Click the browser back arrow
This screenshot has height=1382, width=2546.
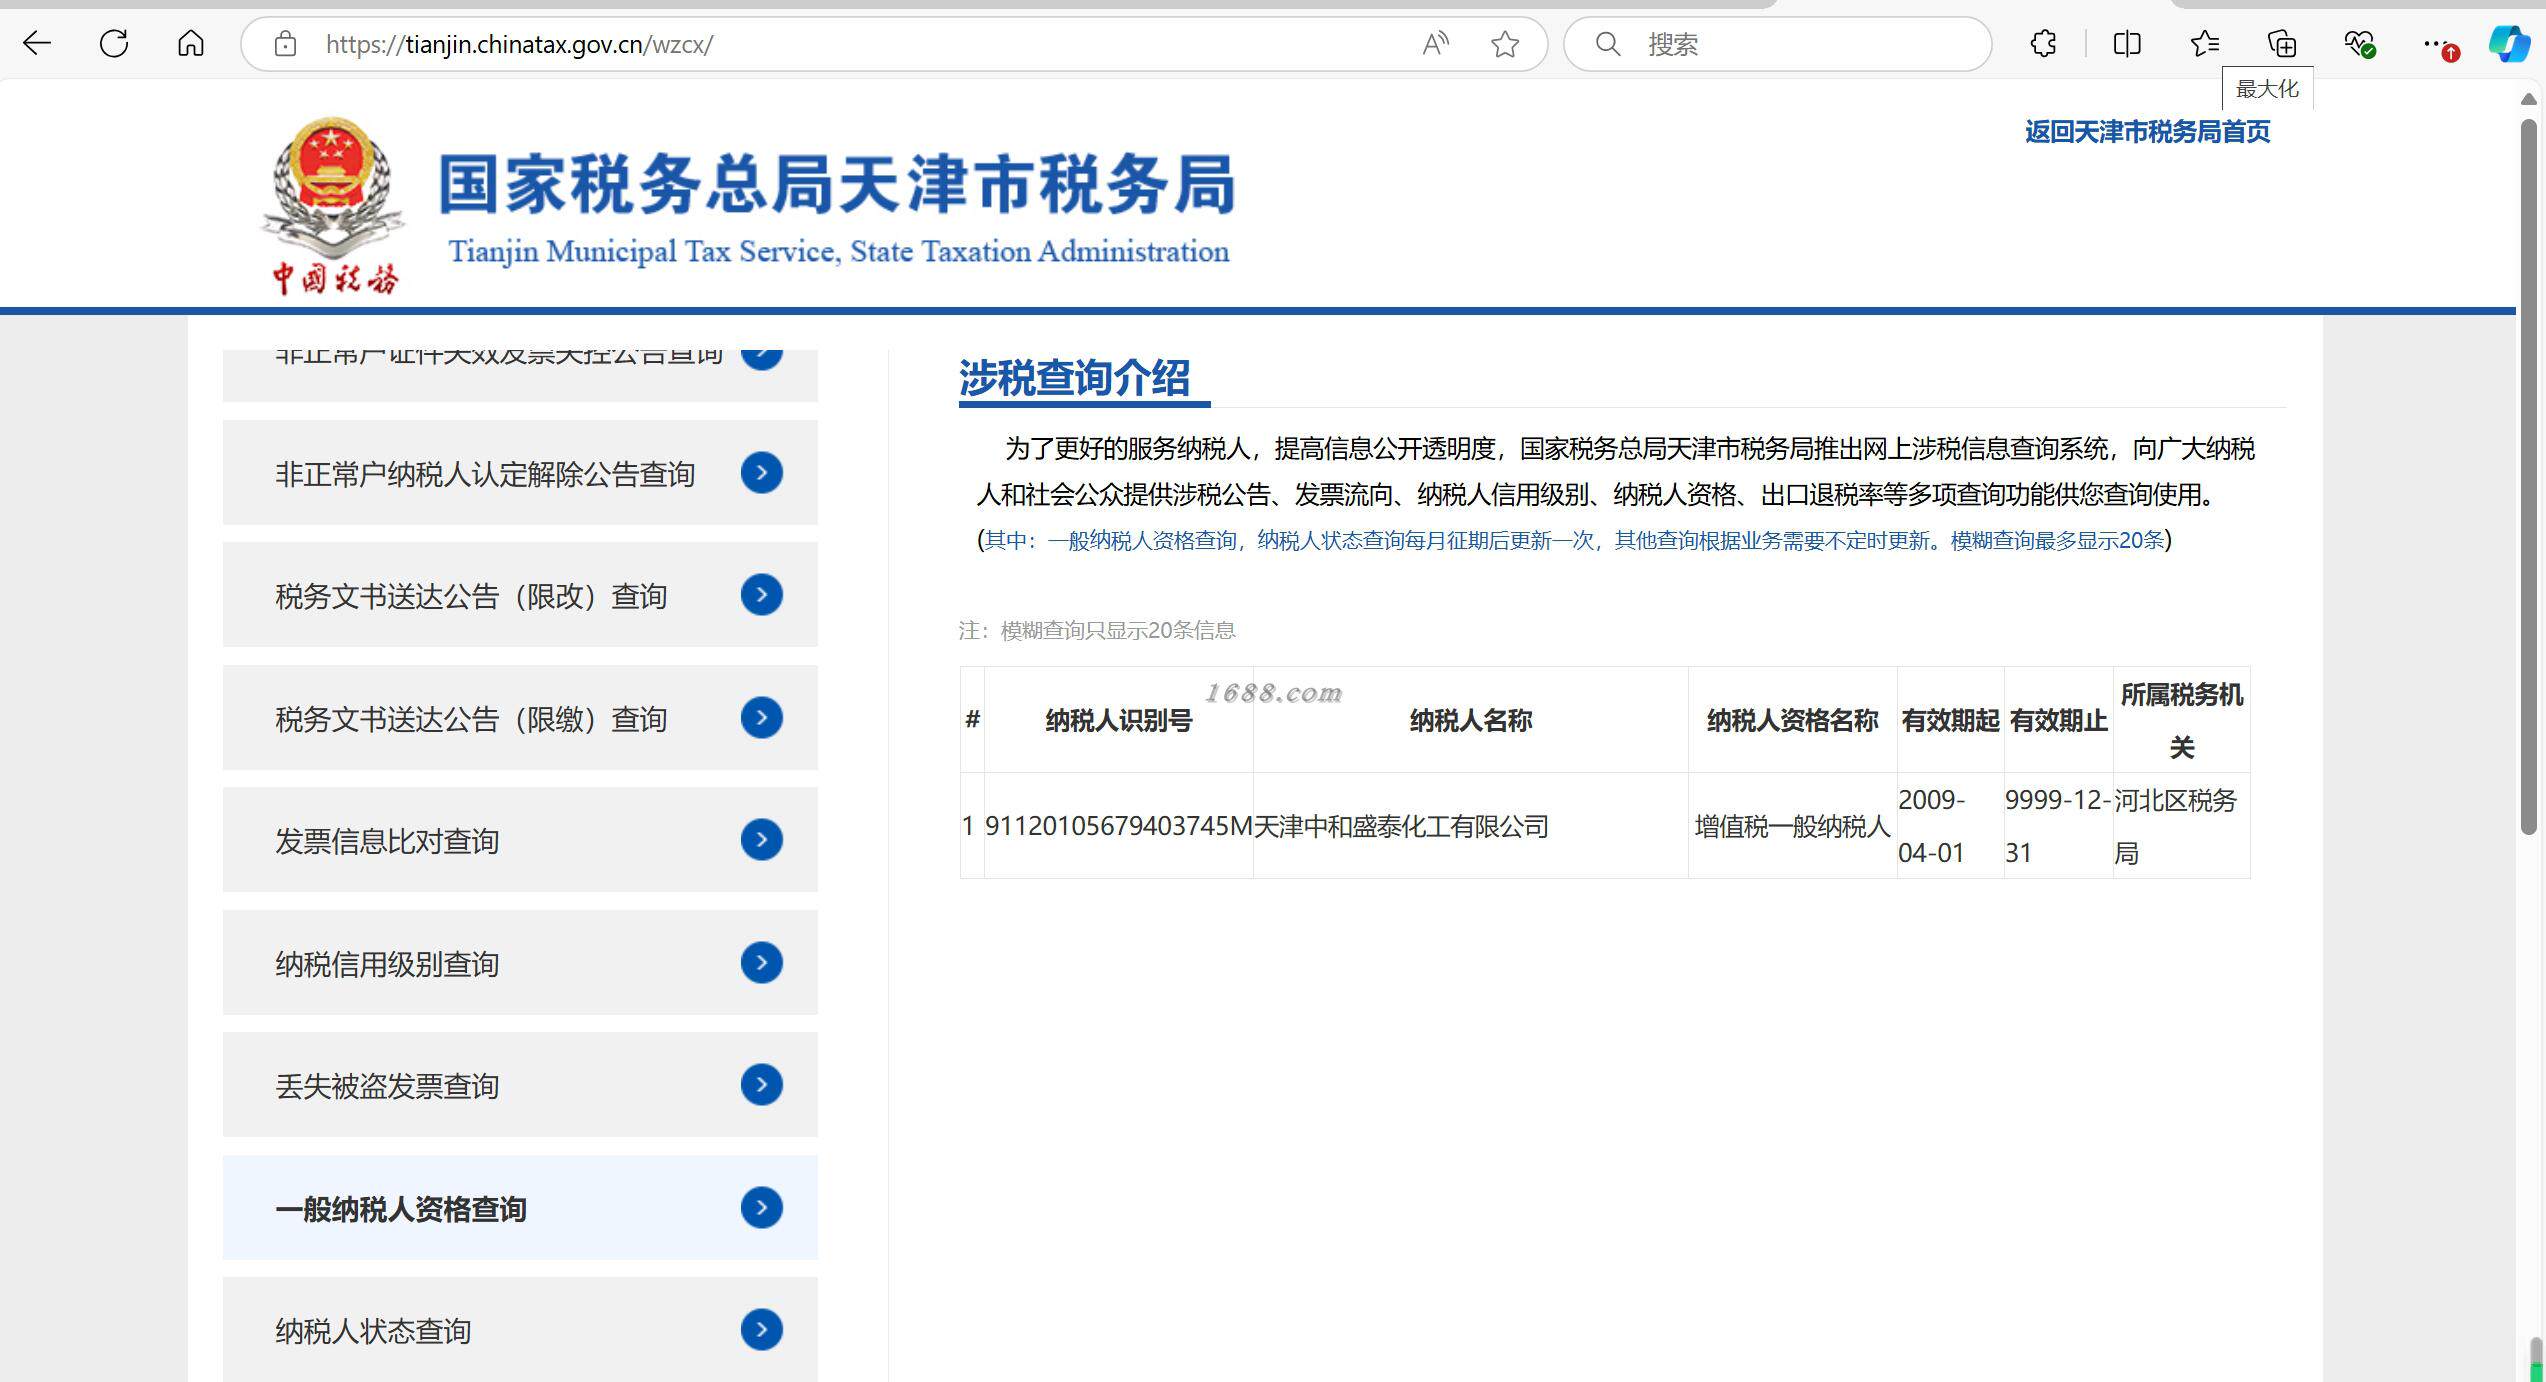(37, 43)
